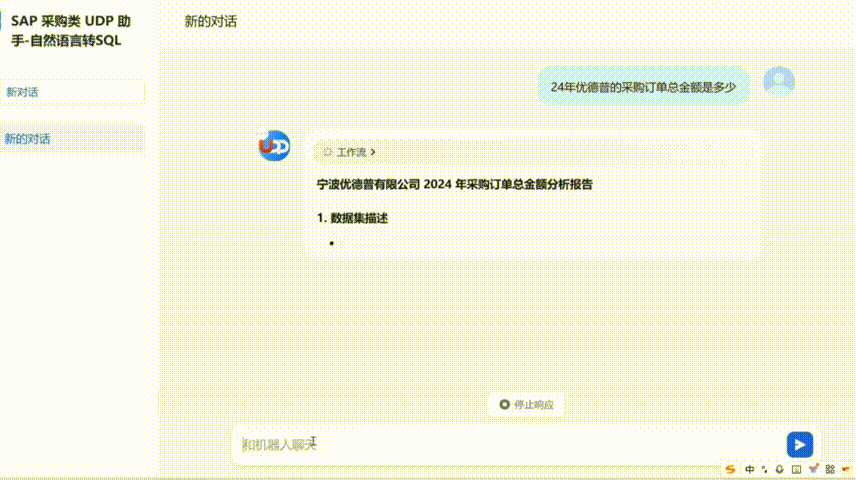Click the 1. 数据集描述 section heading

pos(352,217)
